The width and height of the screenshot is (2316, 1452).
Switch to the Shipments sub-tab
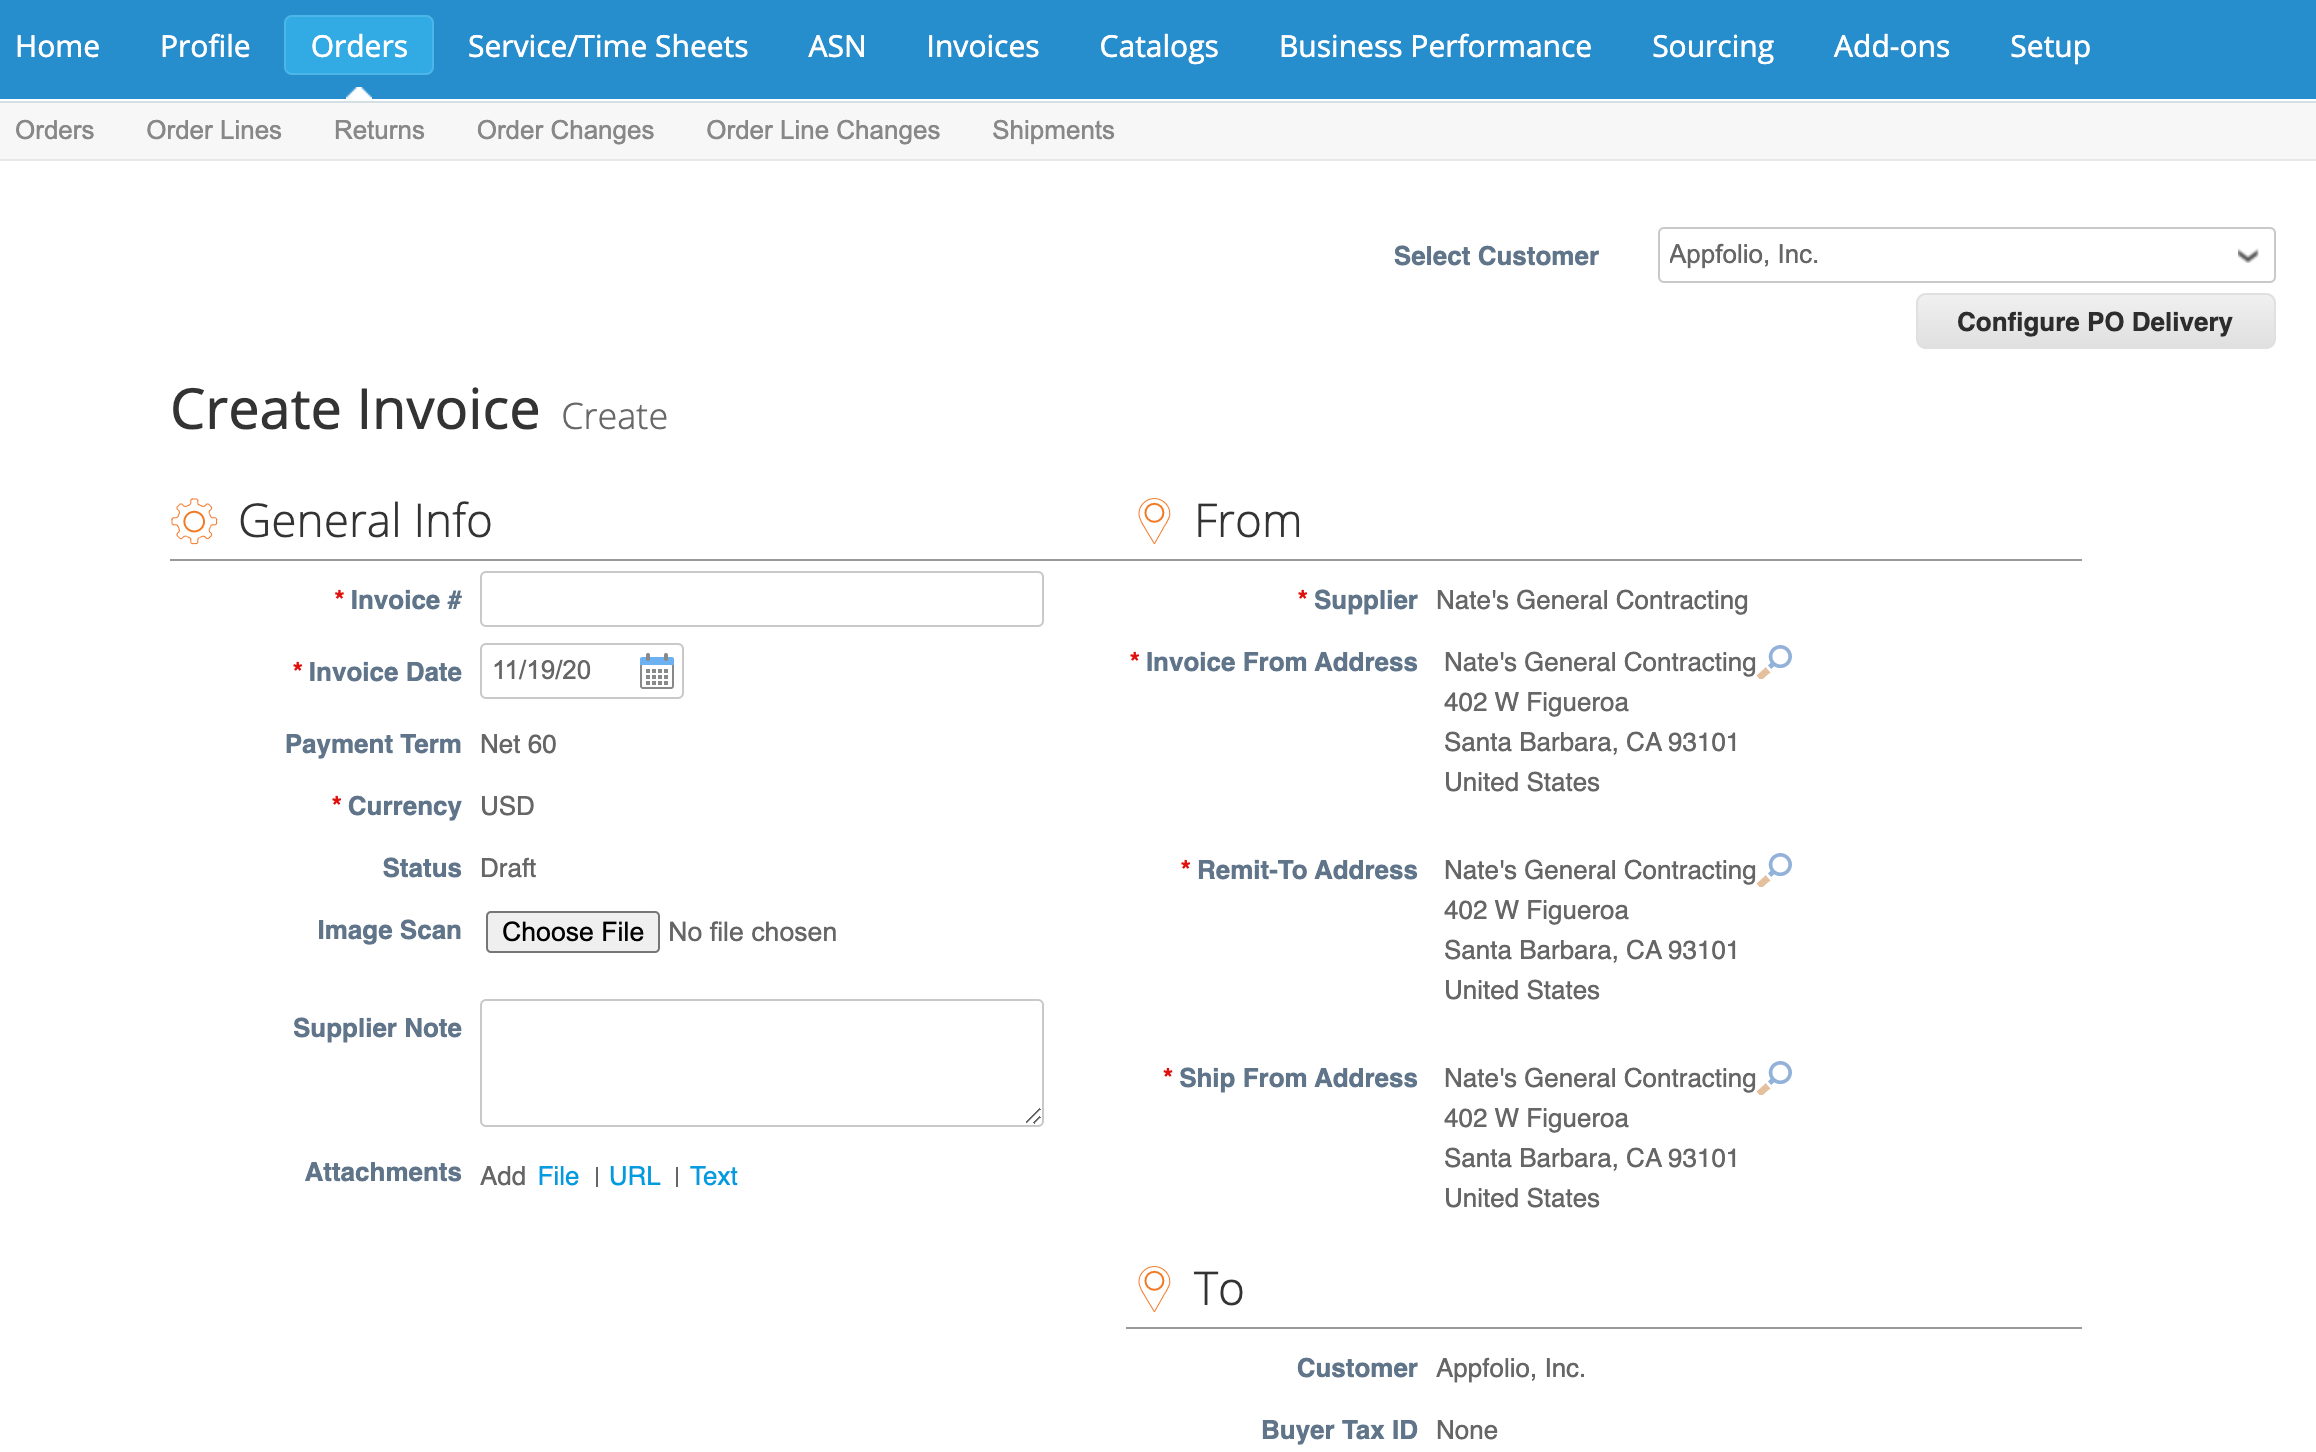[x=1052, y=130]
